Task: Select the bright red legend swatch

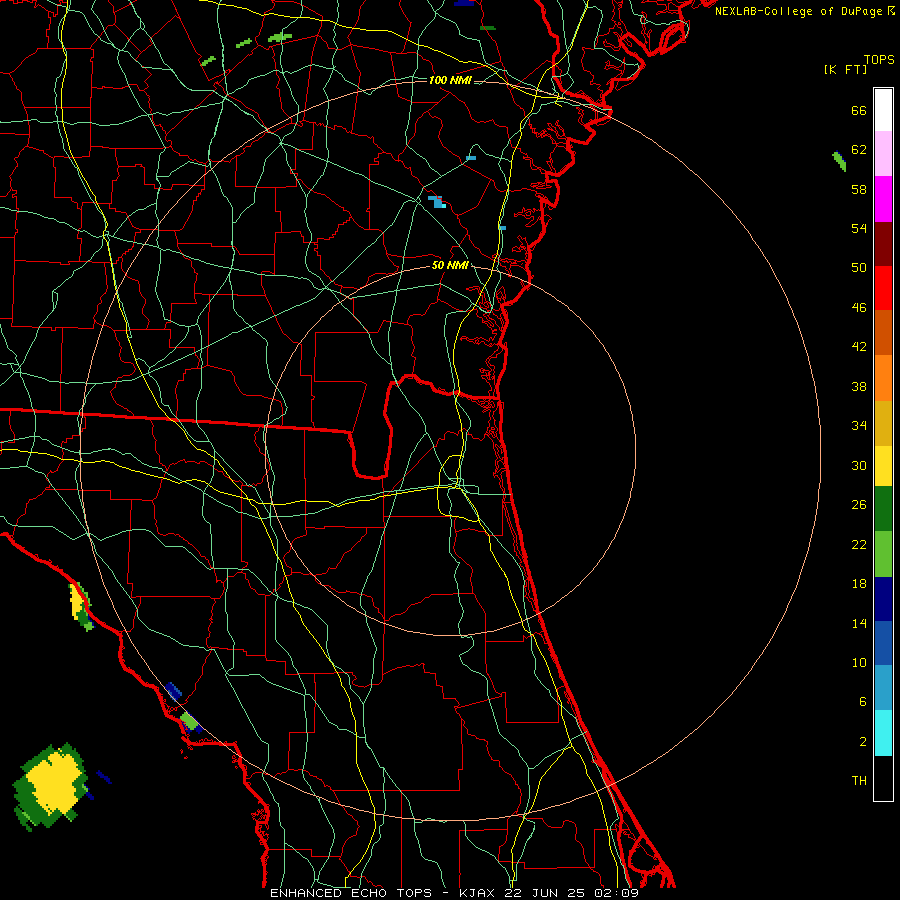Action: pos(883,288)
